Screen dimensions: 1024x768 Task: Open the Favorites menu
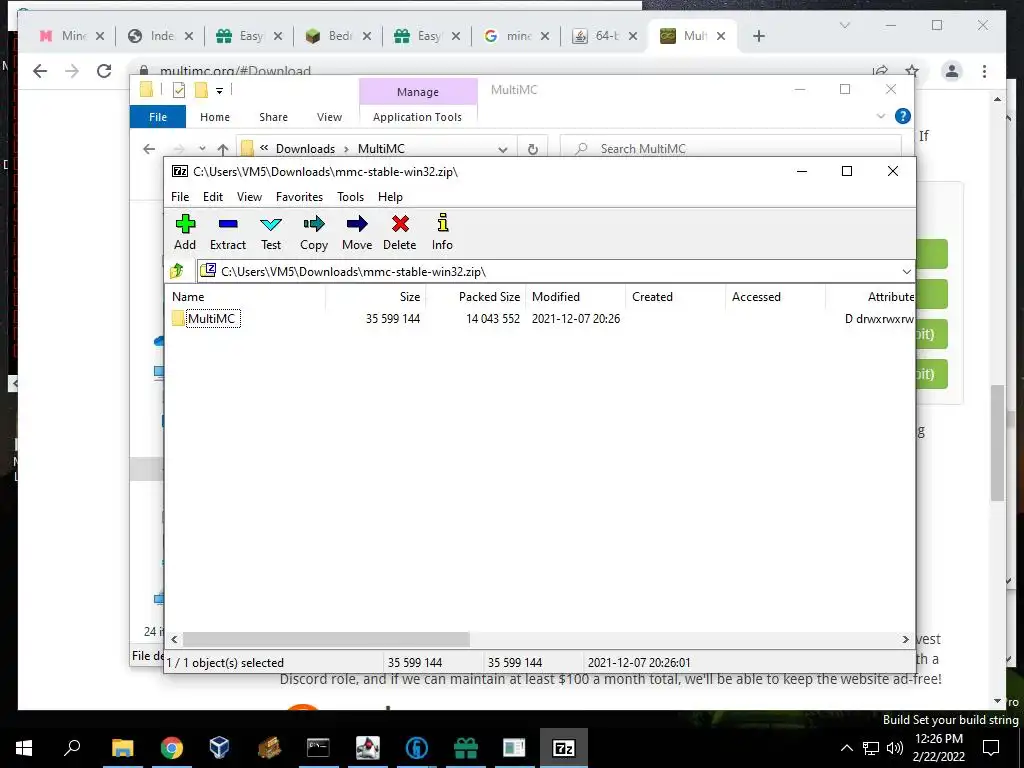pos(299,197)
